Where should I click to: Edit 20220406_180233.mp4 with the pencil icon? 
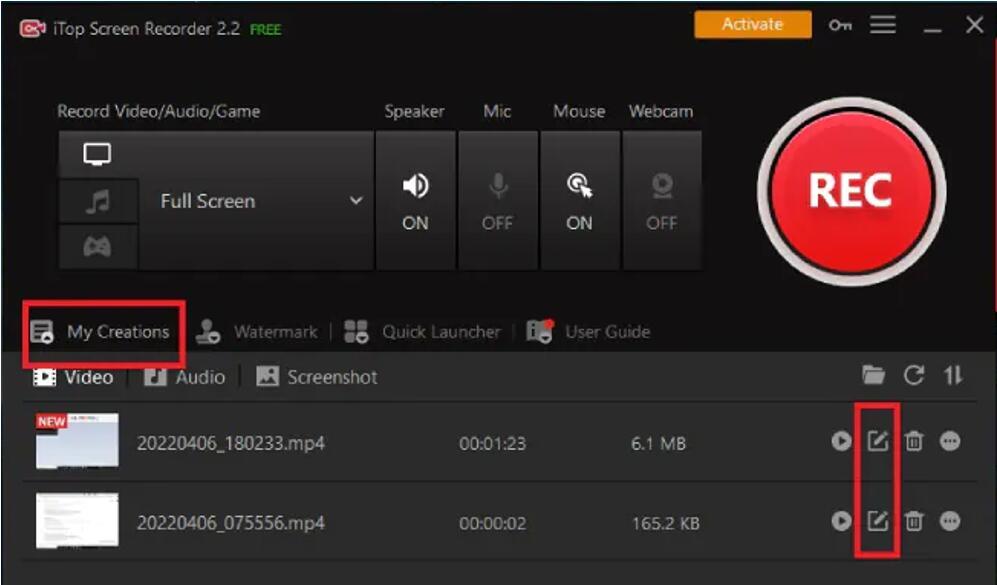pos(877,441)
